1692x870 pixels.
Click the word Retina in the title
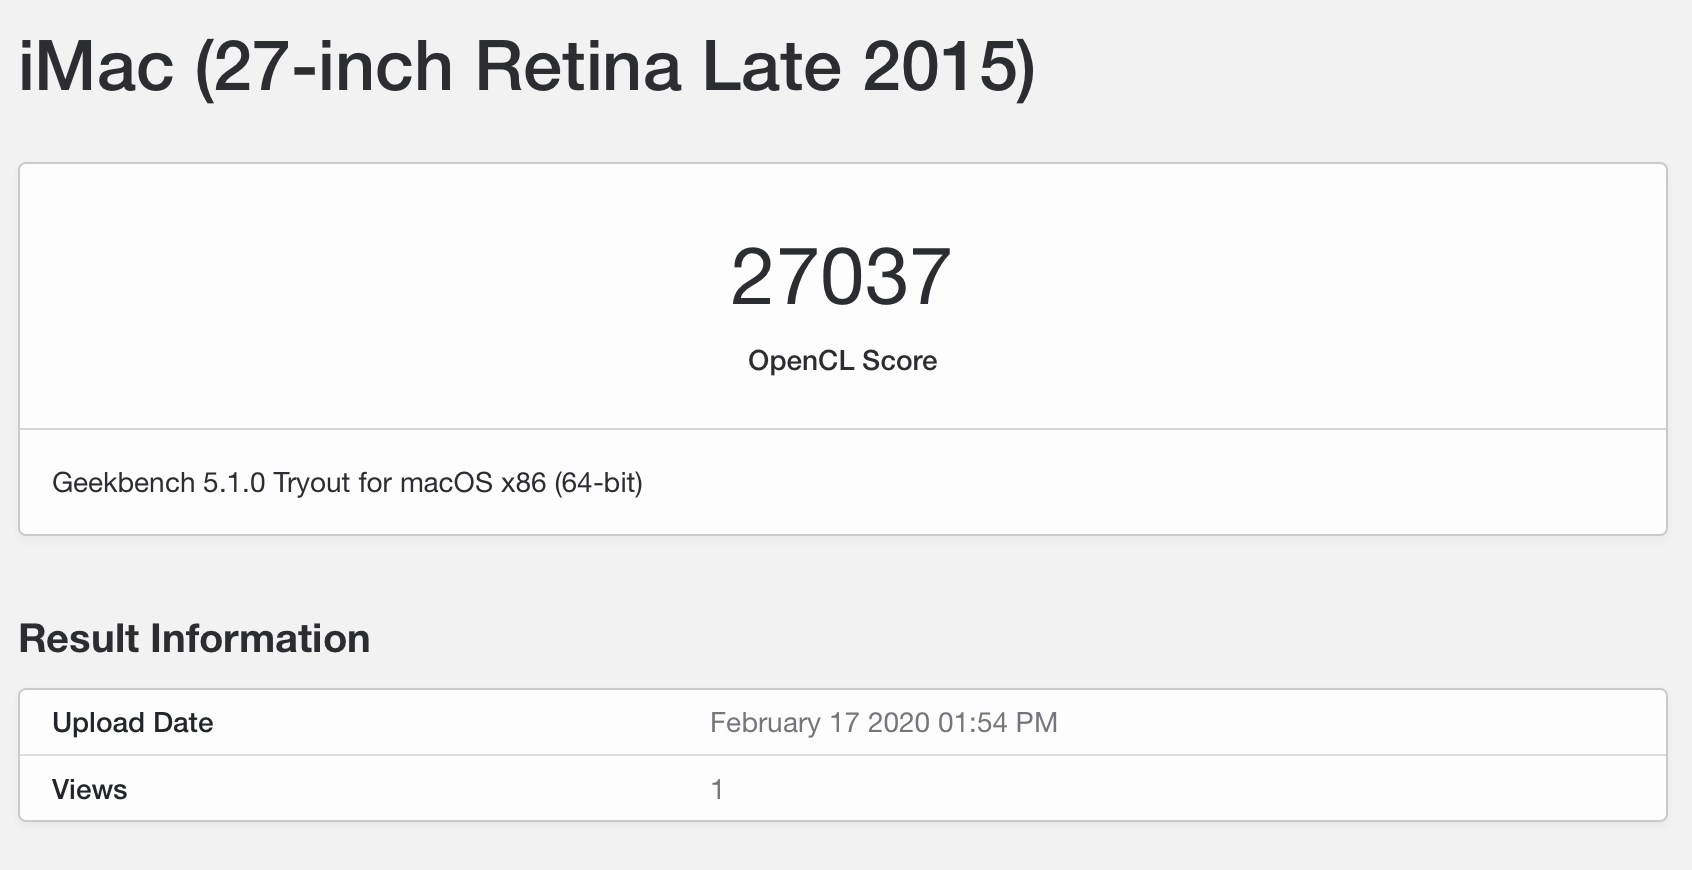pos(578,68)
